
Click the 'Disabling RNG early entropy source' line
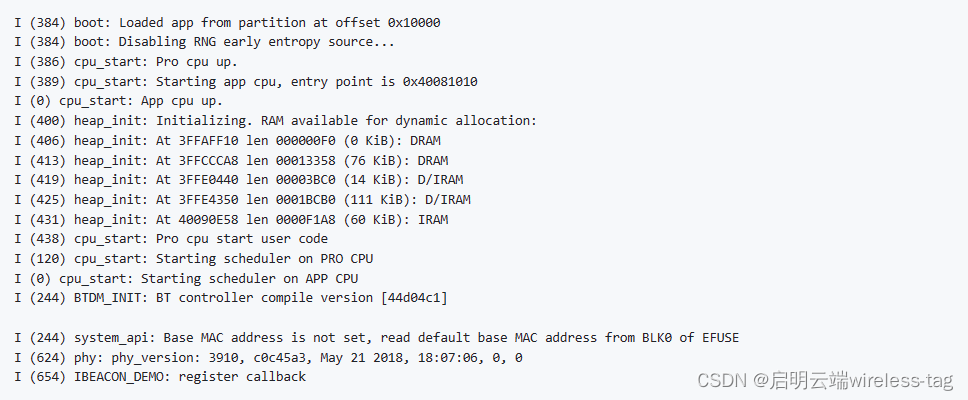[x=204, y=43]
